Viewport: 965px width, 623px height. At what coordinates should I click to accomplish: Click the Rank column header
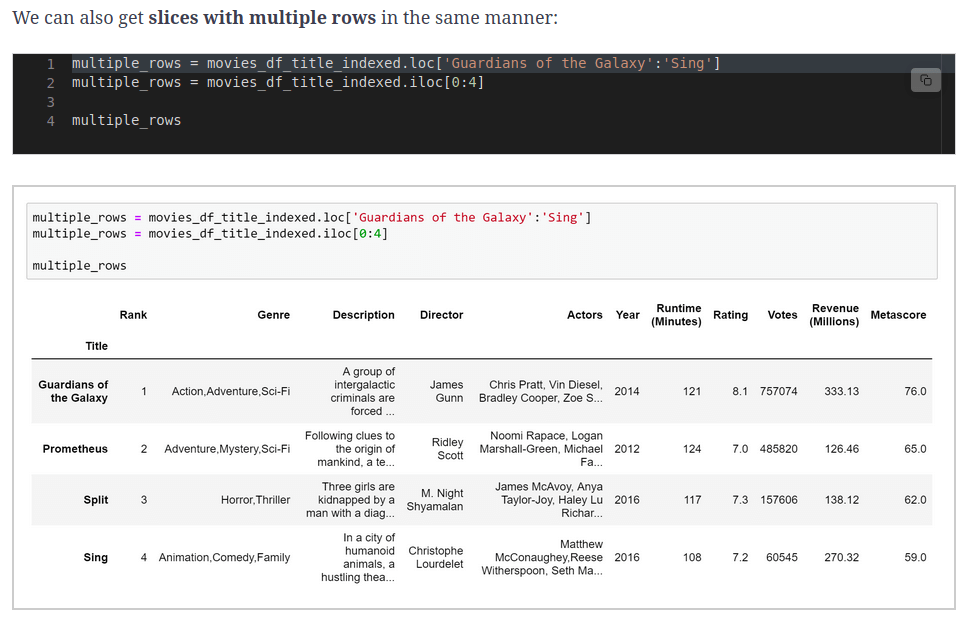click(133, 315)
